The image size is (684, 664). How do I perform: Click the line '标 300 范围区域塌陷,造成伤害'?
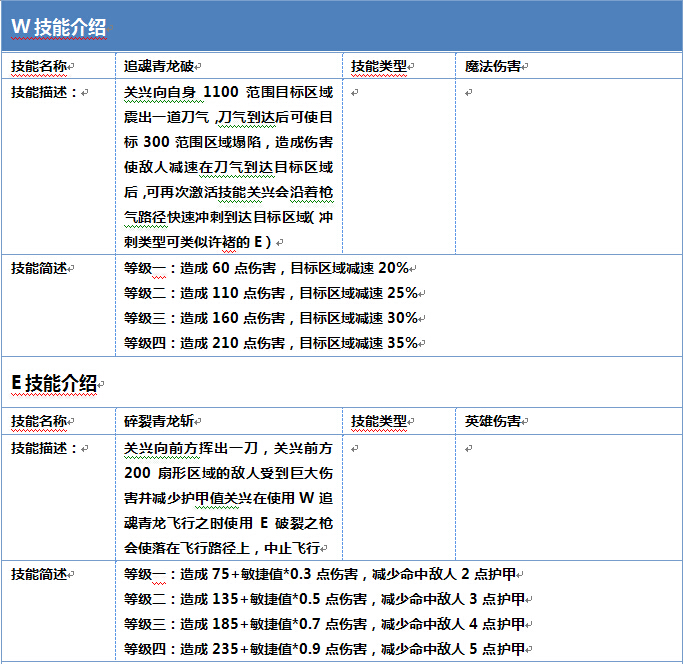coord(229,142)
